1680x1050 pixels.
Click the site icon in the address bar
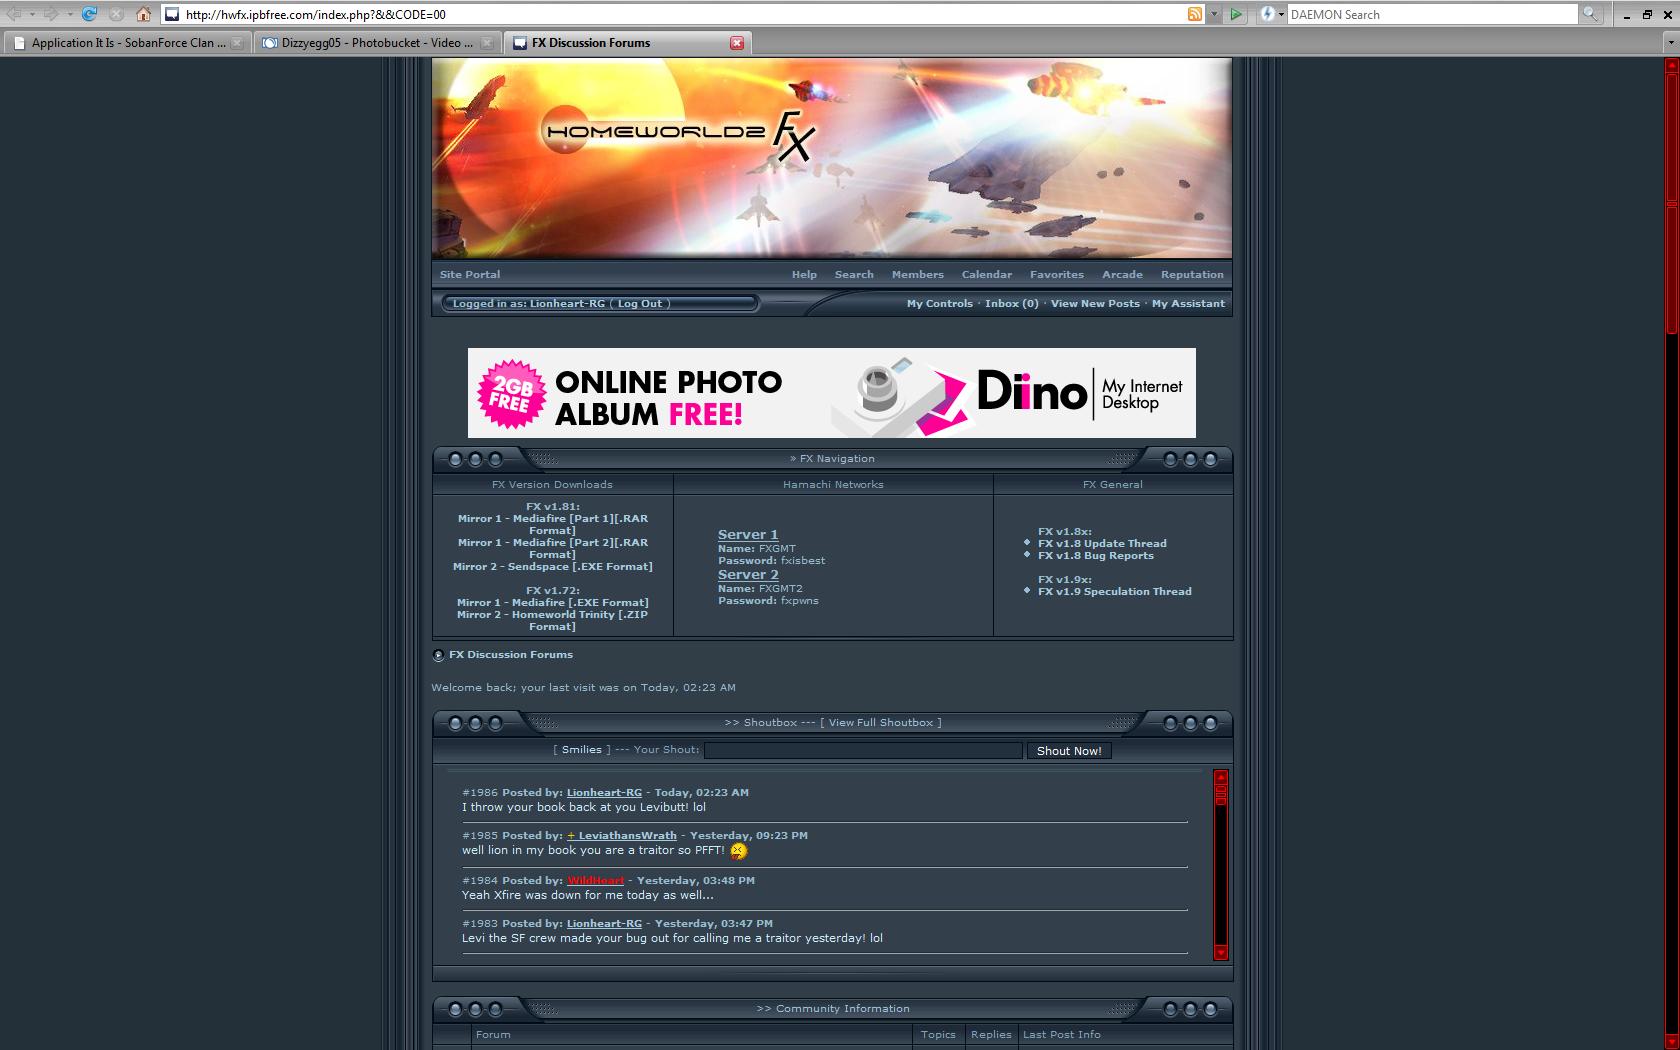tap(172, 14)
